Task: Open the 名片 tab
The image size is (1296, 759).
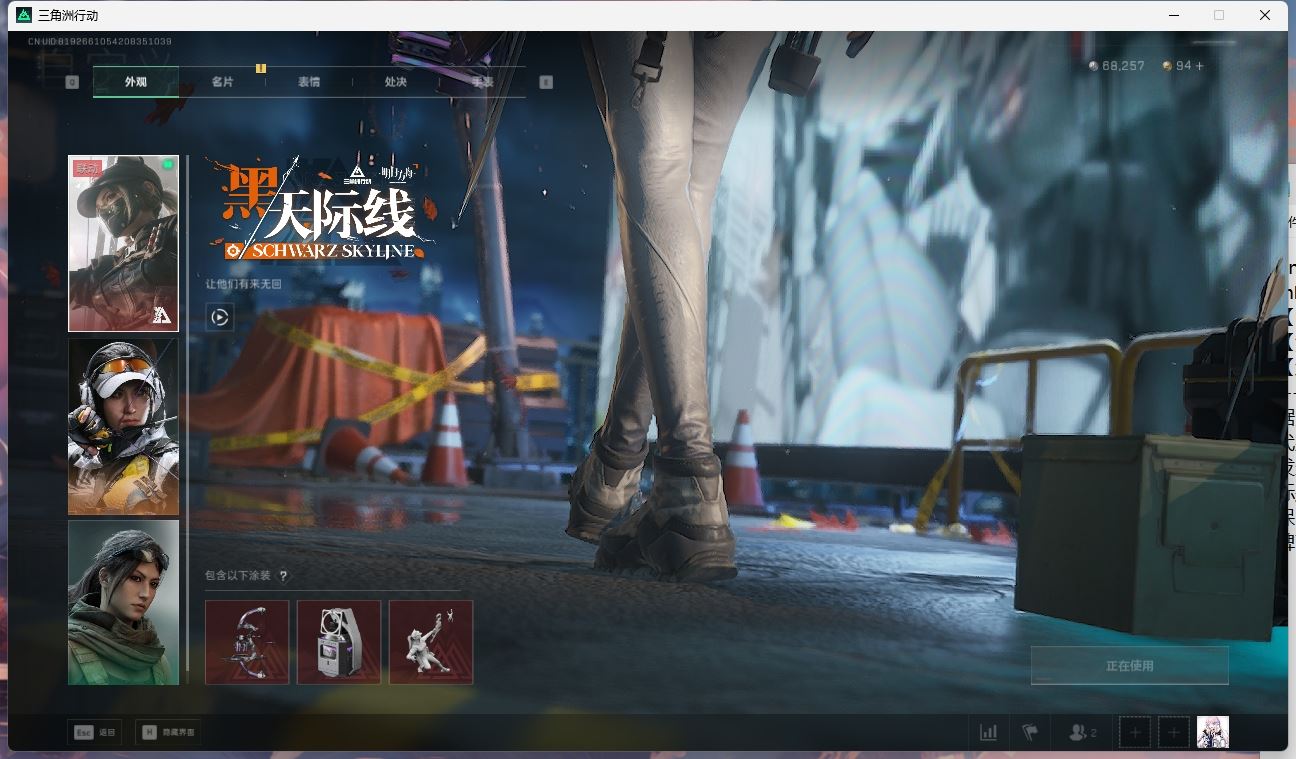Action: tap(220, 82)
